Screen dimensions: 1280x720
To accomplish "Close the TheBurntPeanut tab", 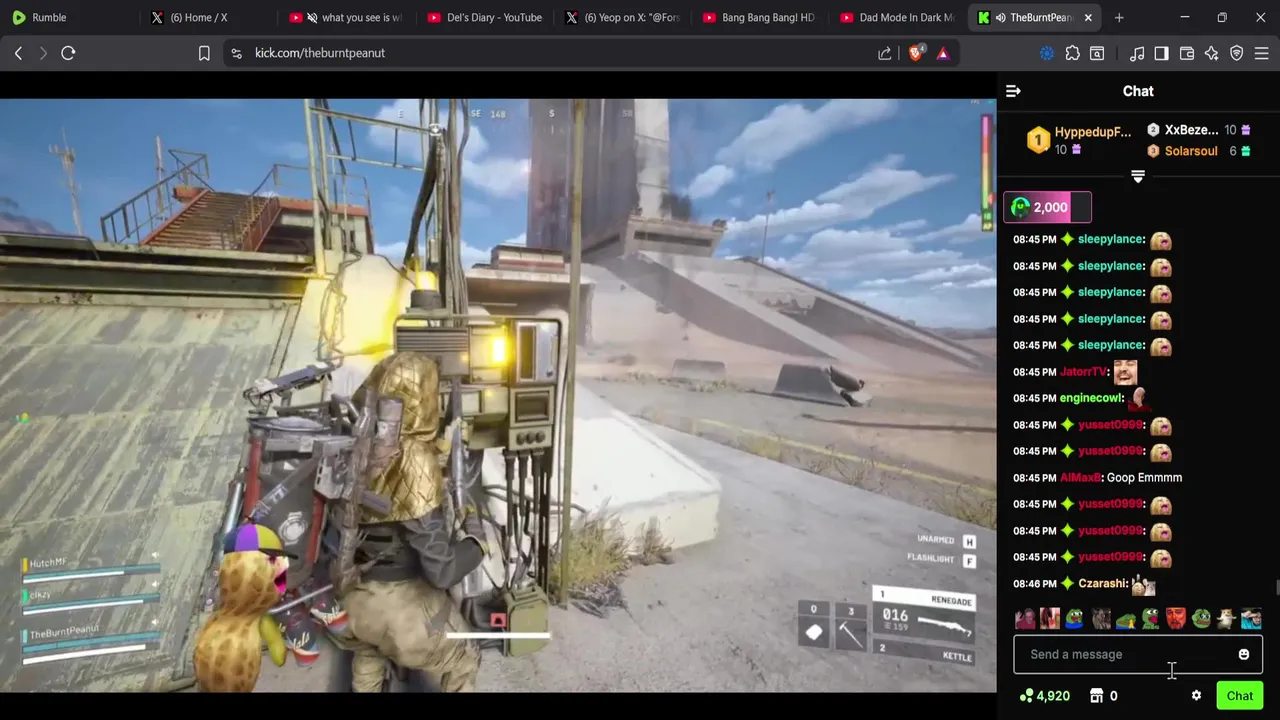I will pyautogui.click(x=1088, y=17).
